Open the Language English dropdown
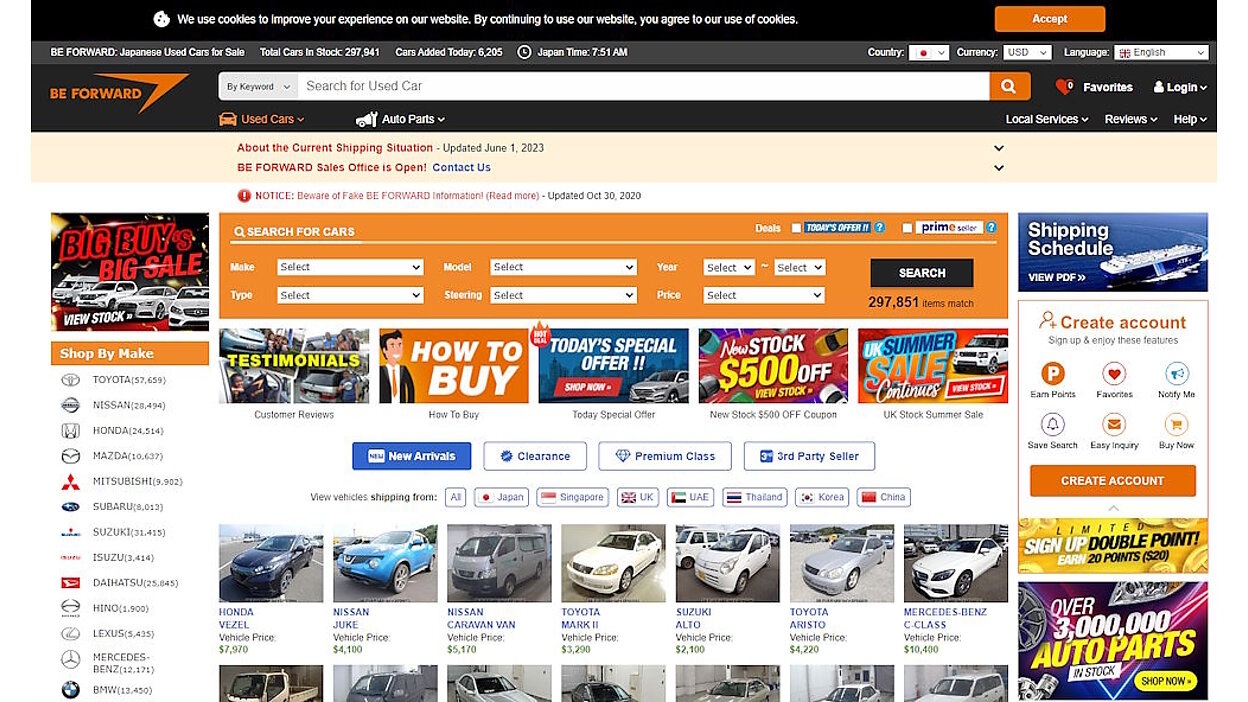Screen dimensions: 1248x702 point(1161,52)
